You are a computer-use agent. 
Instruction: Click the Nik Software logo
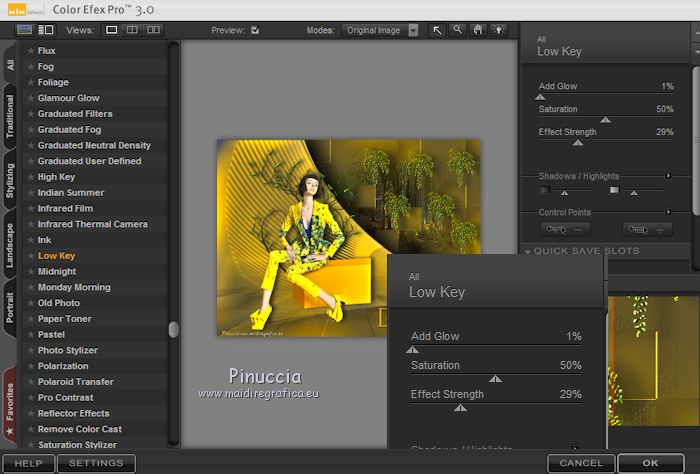pos(25,10)
